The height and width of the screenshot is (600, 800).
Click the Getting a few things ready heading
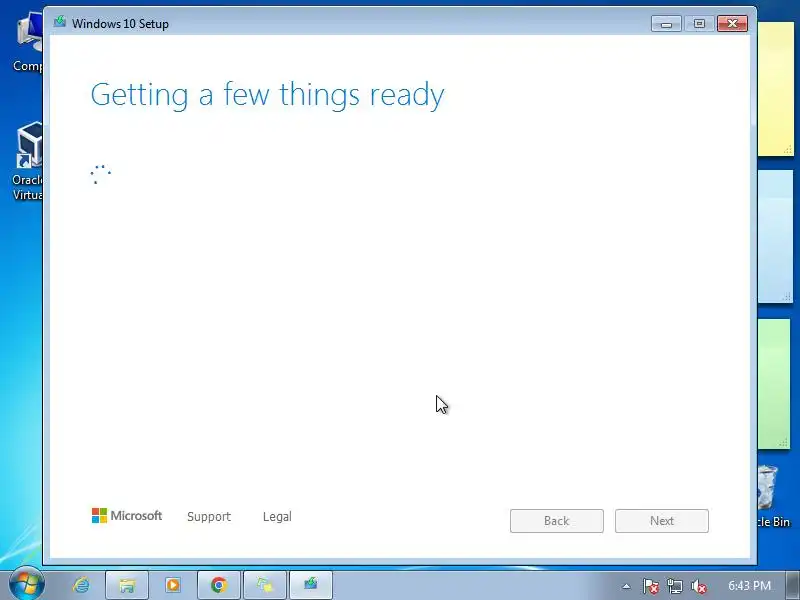[267, 95]
